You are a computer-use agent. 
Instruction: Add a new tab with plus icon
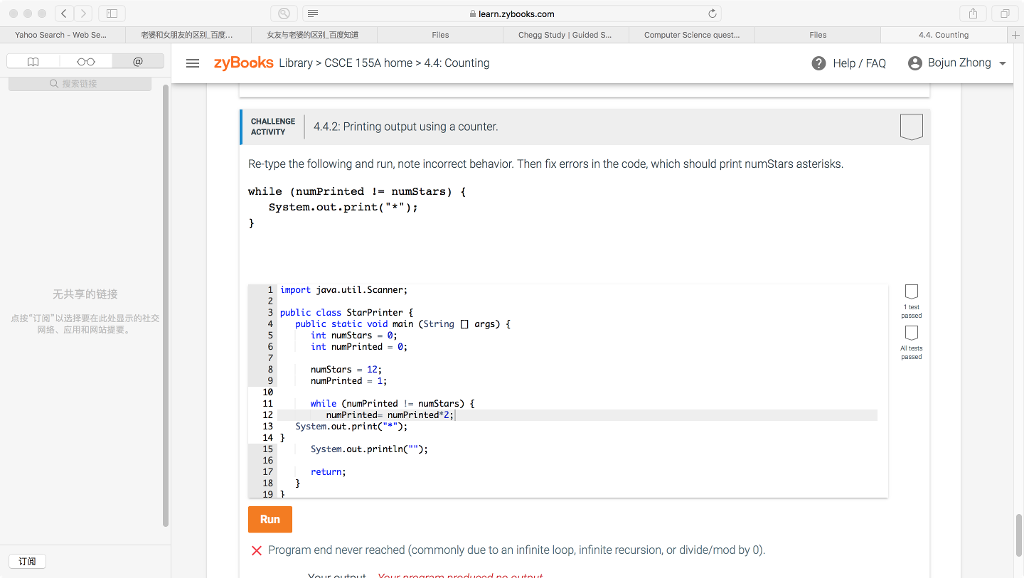point(1016,35)
